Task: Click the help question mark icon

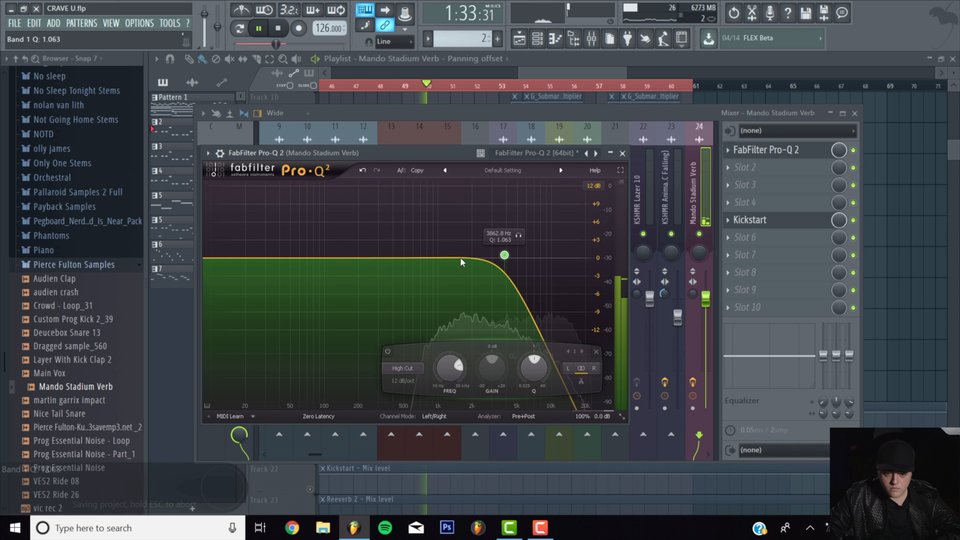Action: [788, 12]
